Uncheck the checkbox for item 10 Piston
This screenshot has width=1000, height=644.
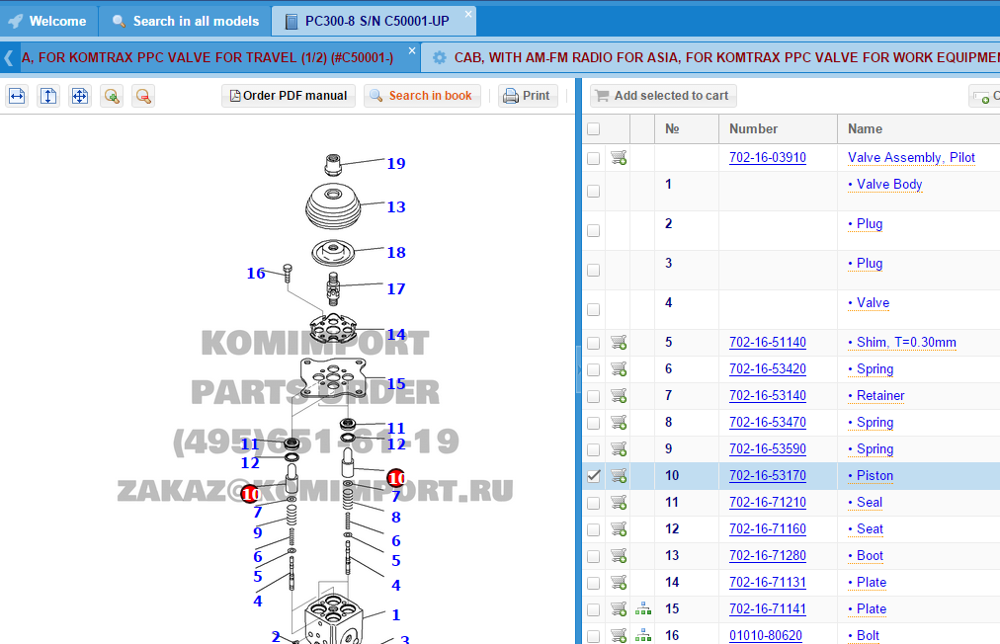click(x=594, y=476)
